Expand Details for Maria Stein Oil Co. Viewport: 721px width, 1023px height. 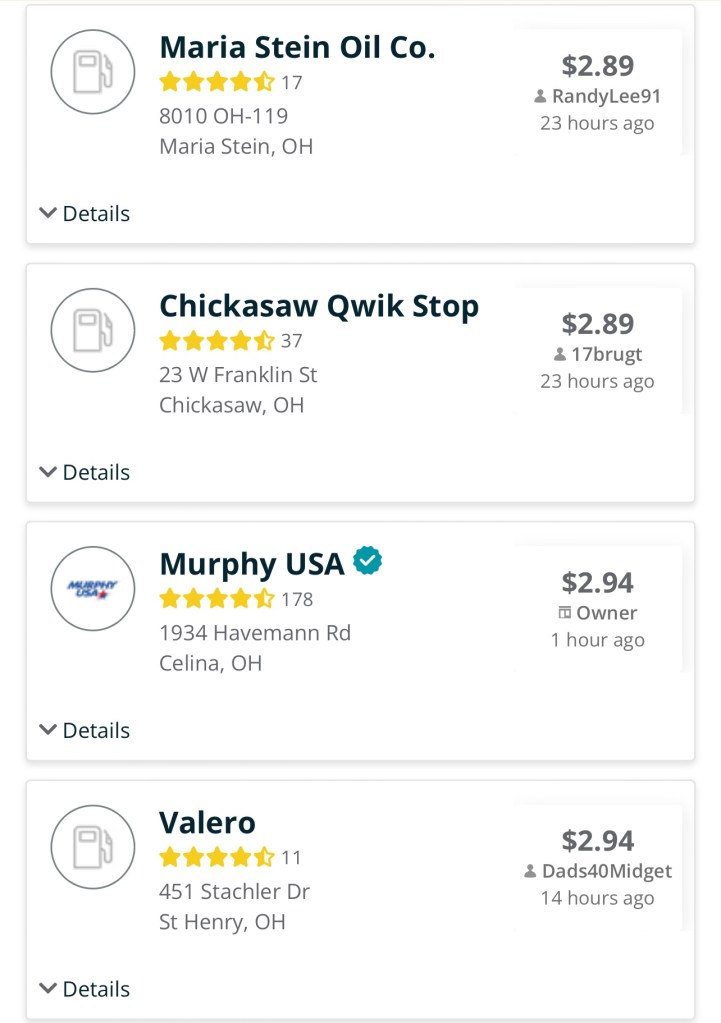pos(85,213)
